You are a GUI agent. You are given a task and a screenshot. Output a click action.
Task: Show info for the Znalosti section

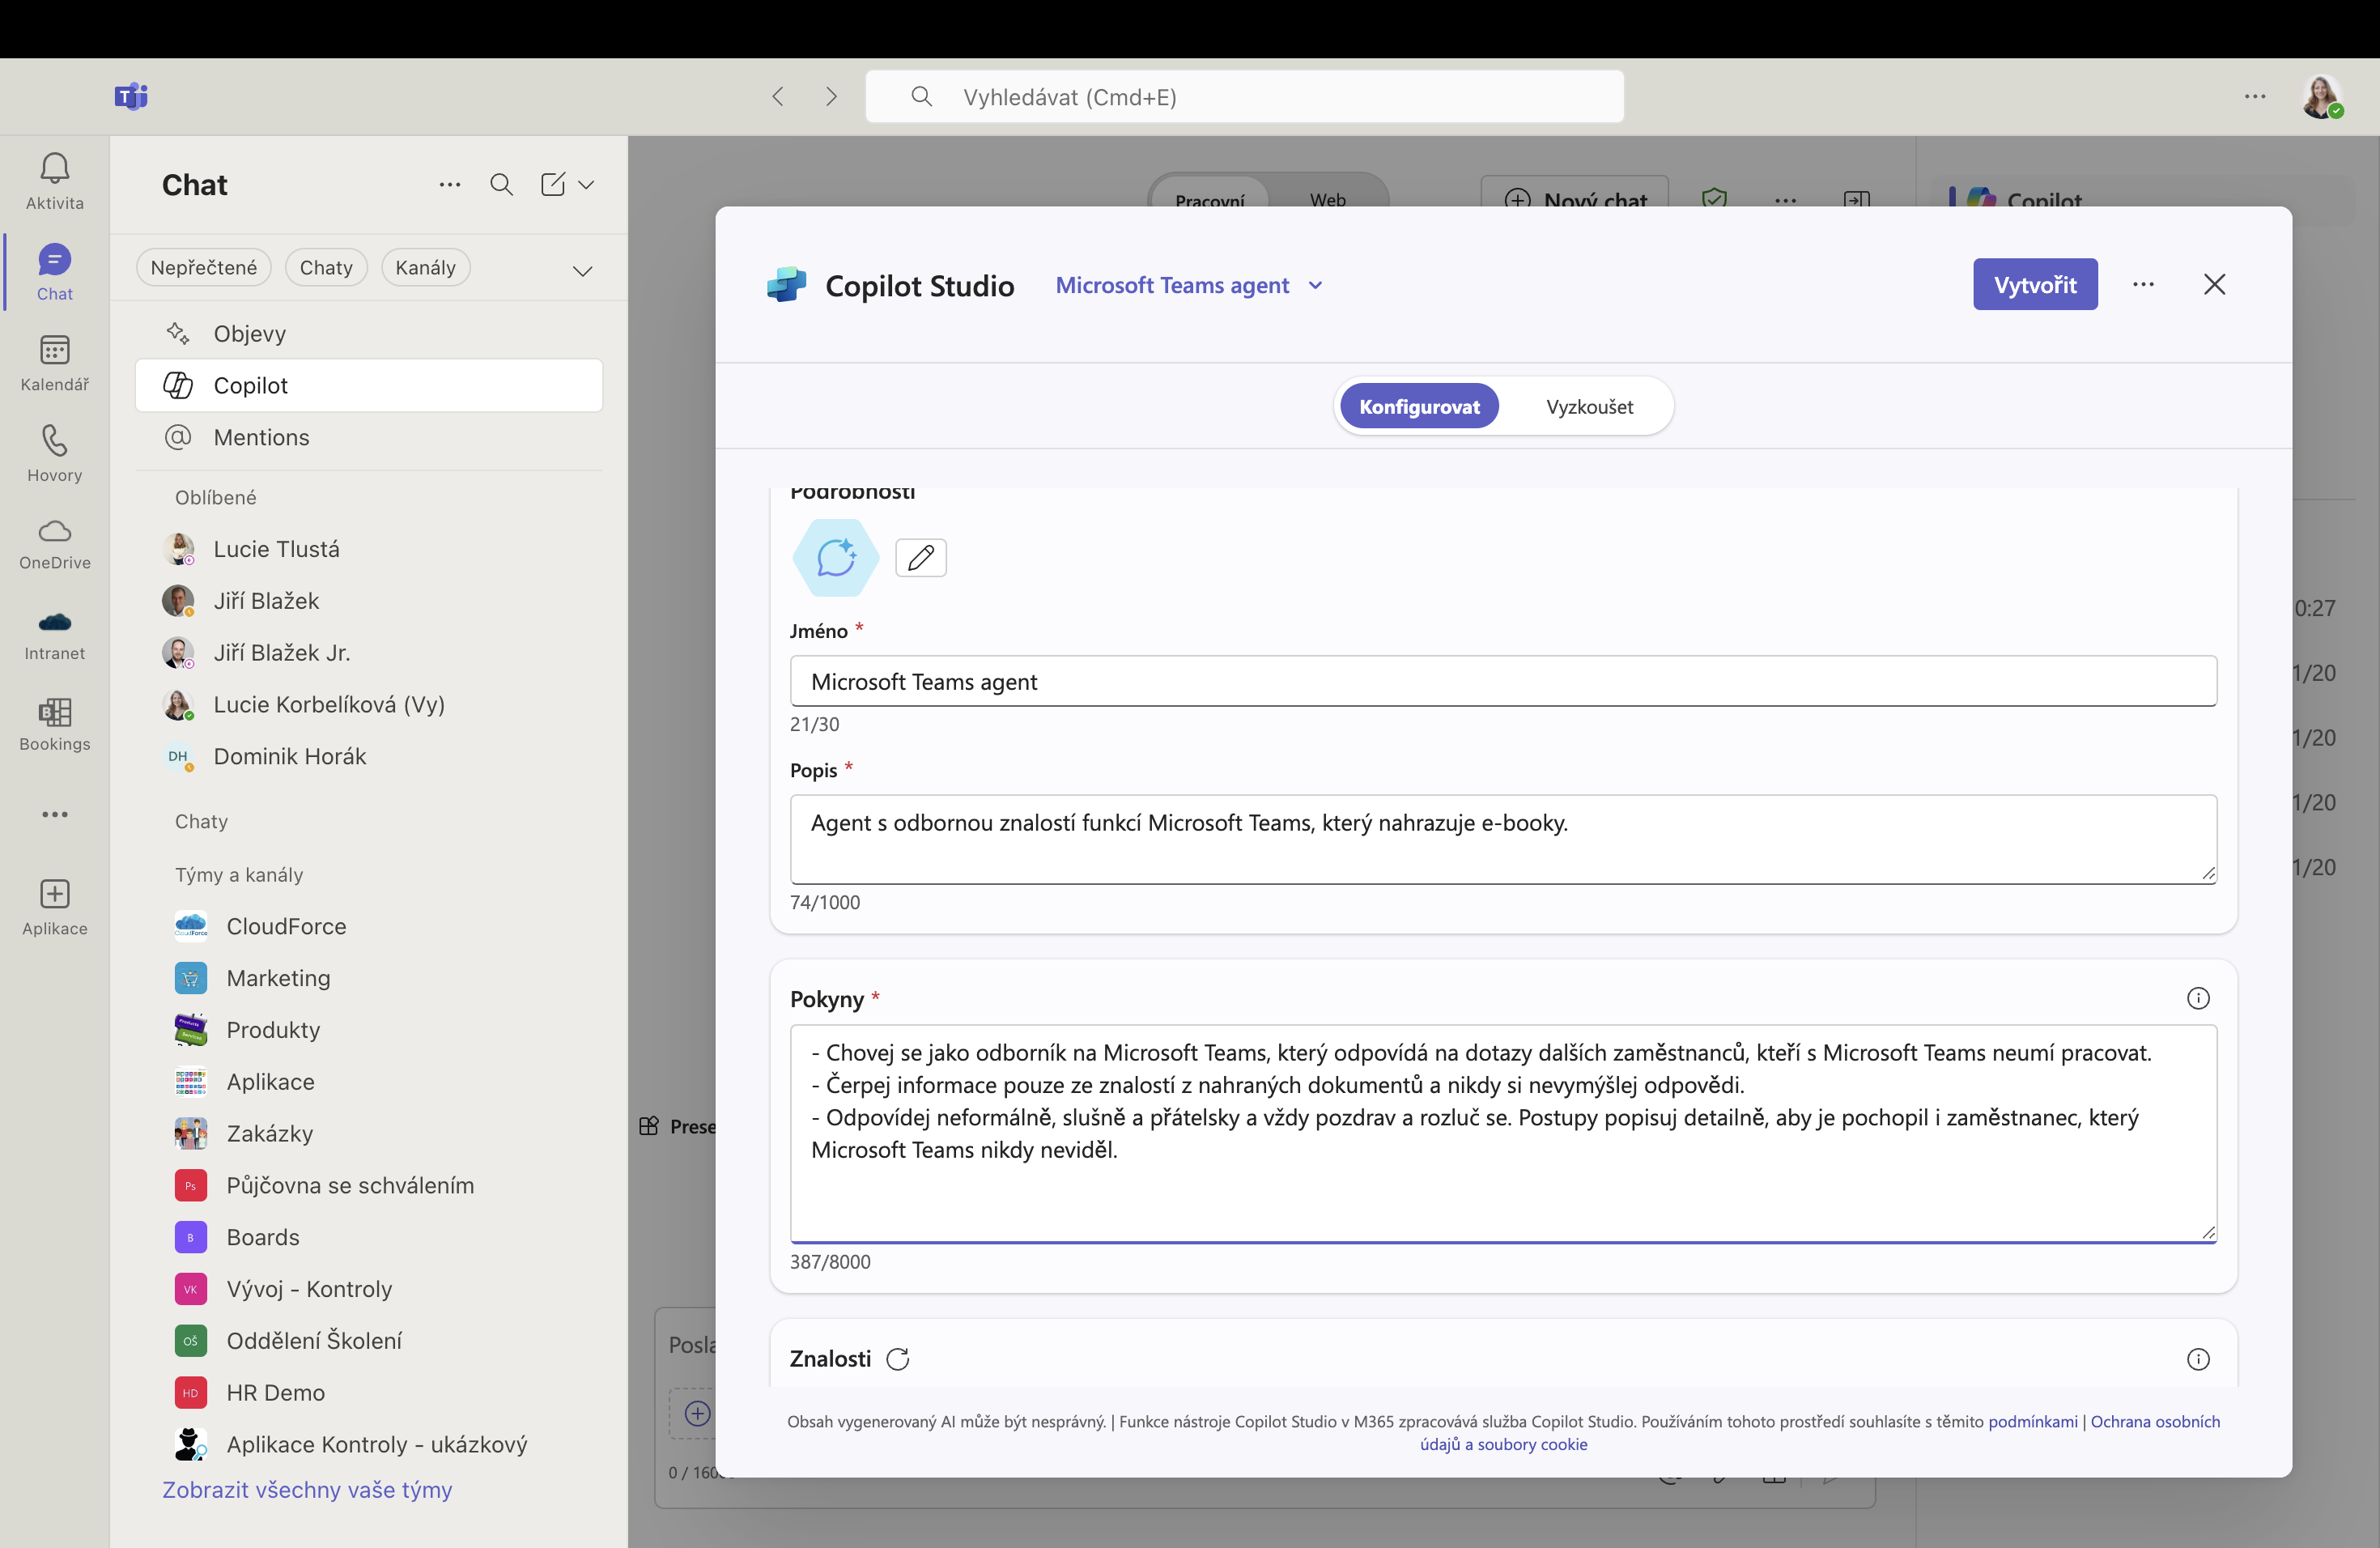click(x=2197, y=1358)
